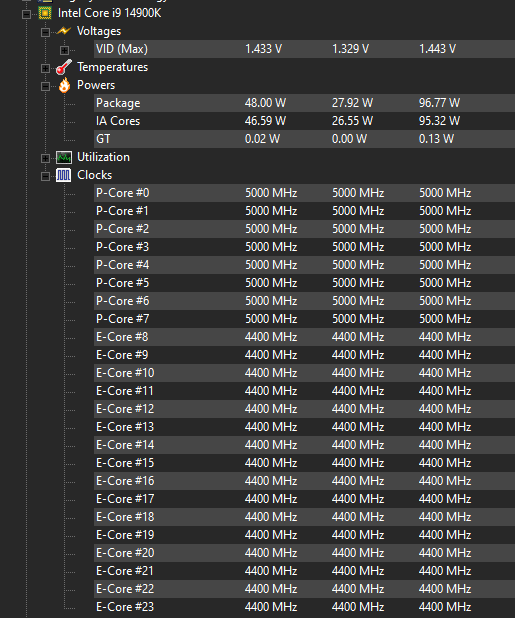Click the 1.433 V VID current value
This screenshot has width=515, height=618.
click(263, 49)
